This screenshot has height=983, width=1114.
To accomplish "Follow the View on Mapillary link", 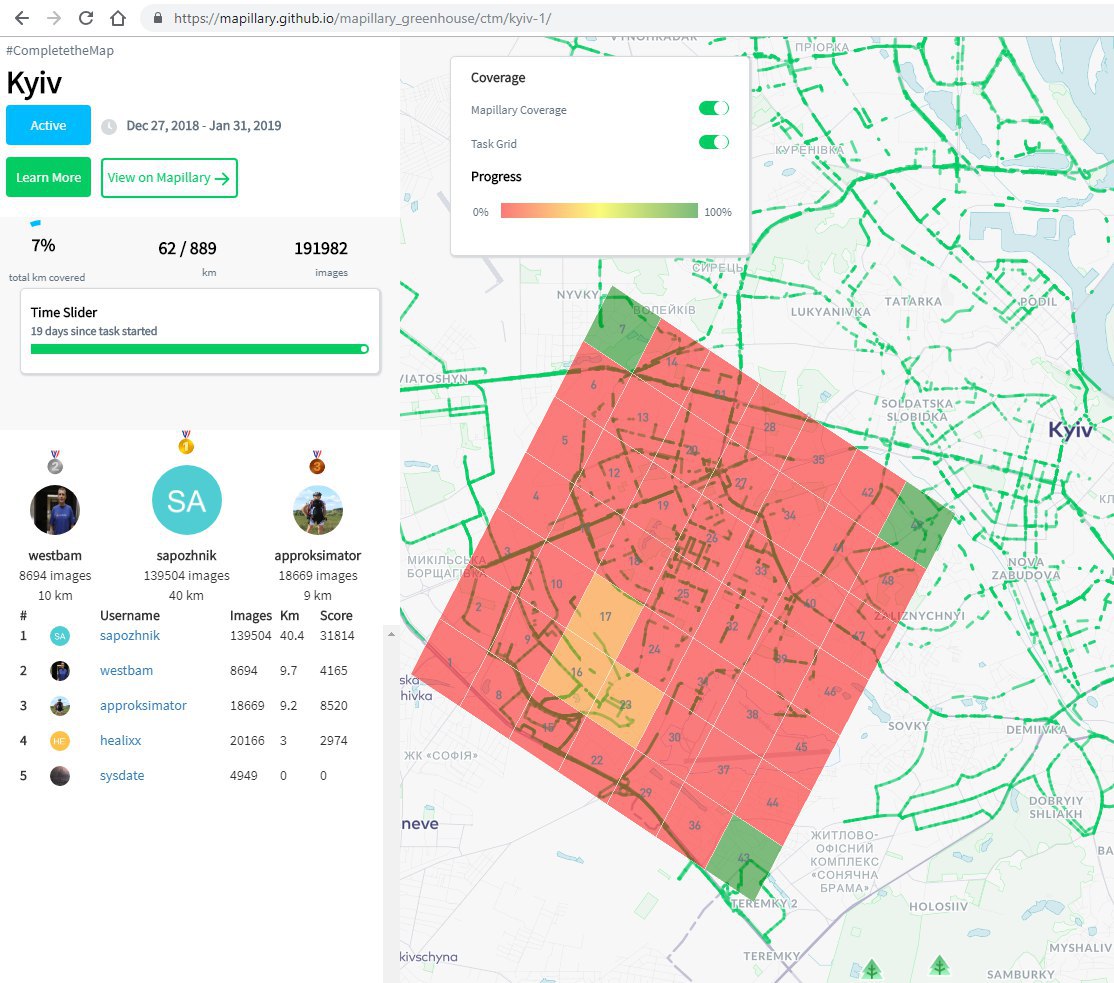I will coord(169,178).
